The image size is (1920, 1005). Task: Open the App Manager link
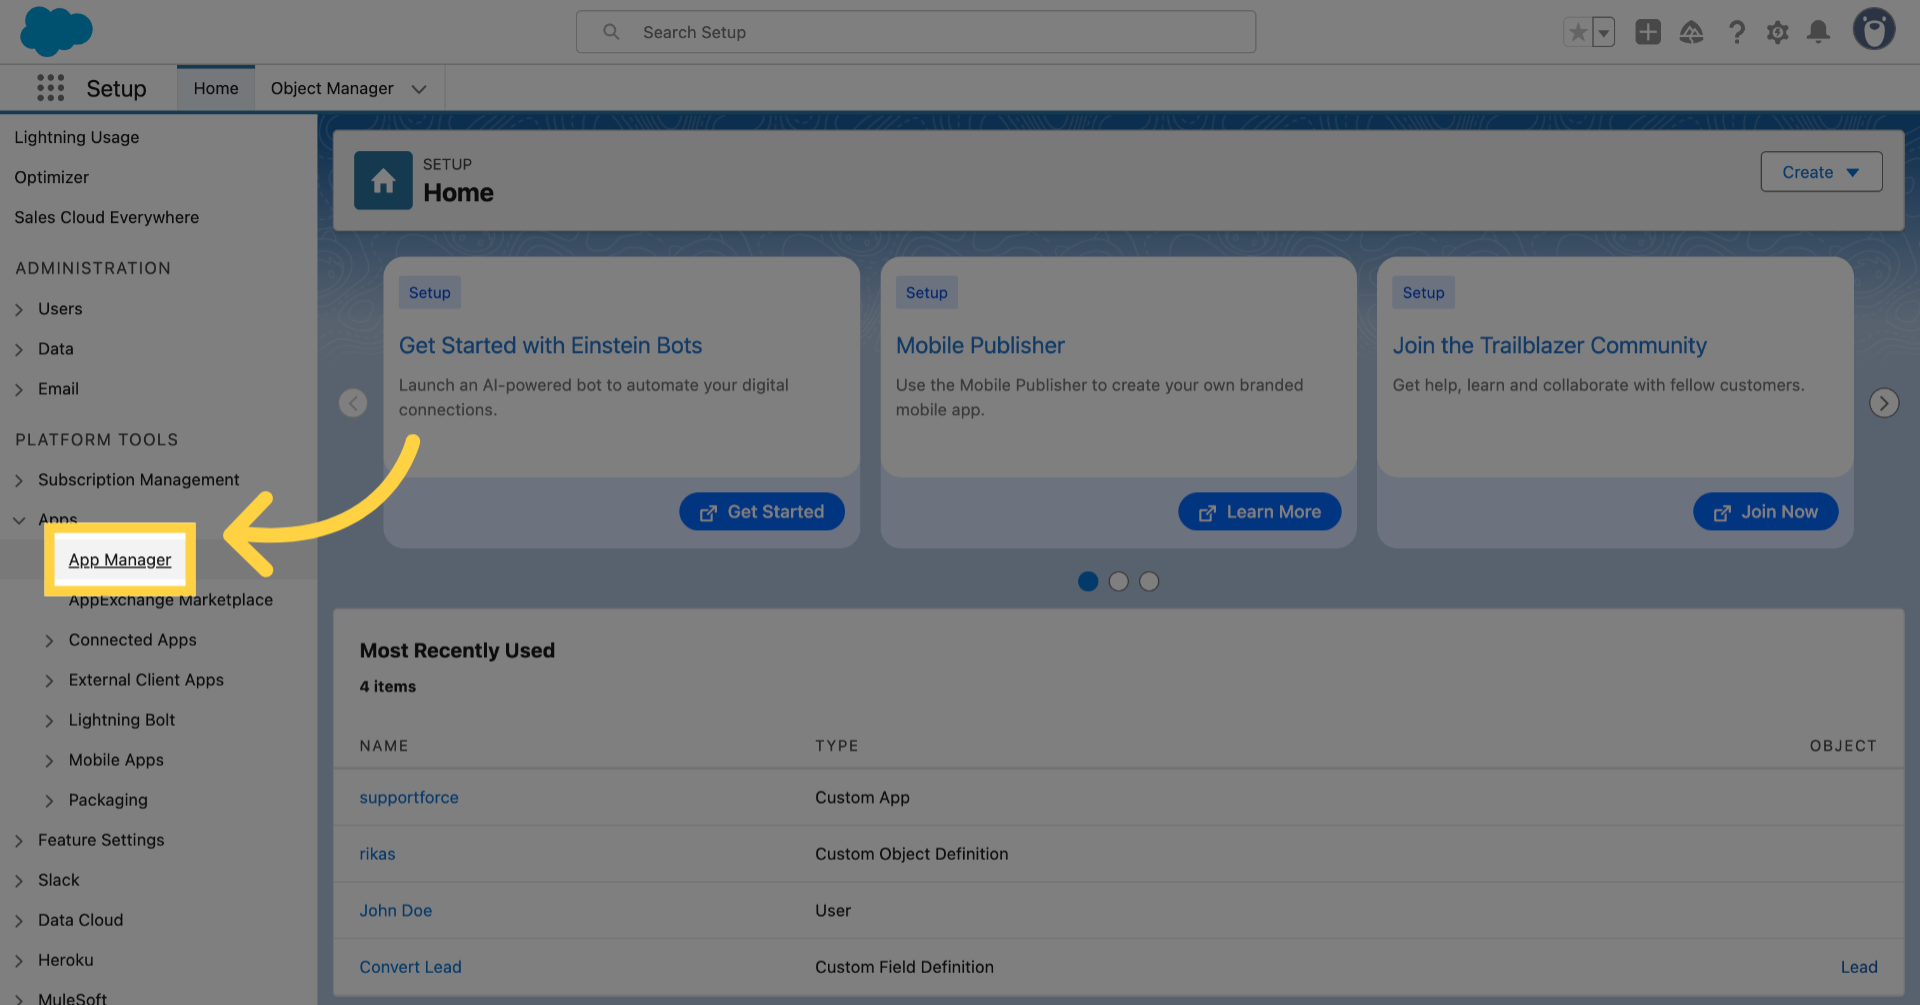click(x=119, y=559)
